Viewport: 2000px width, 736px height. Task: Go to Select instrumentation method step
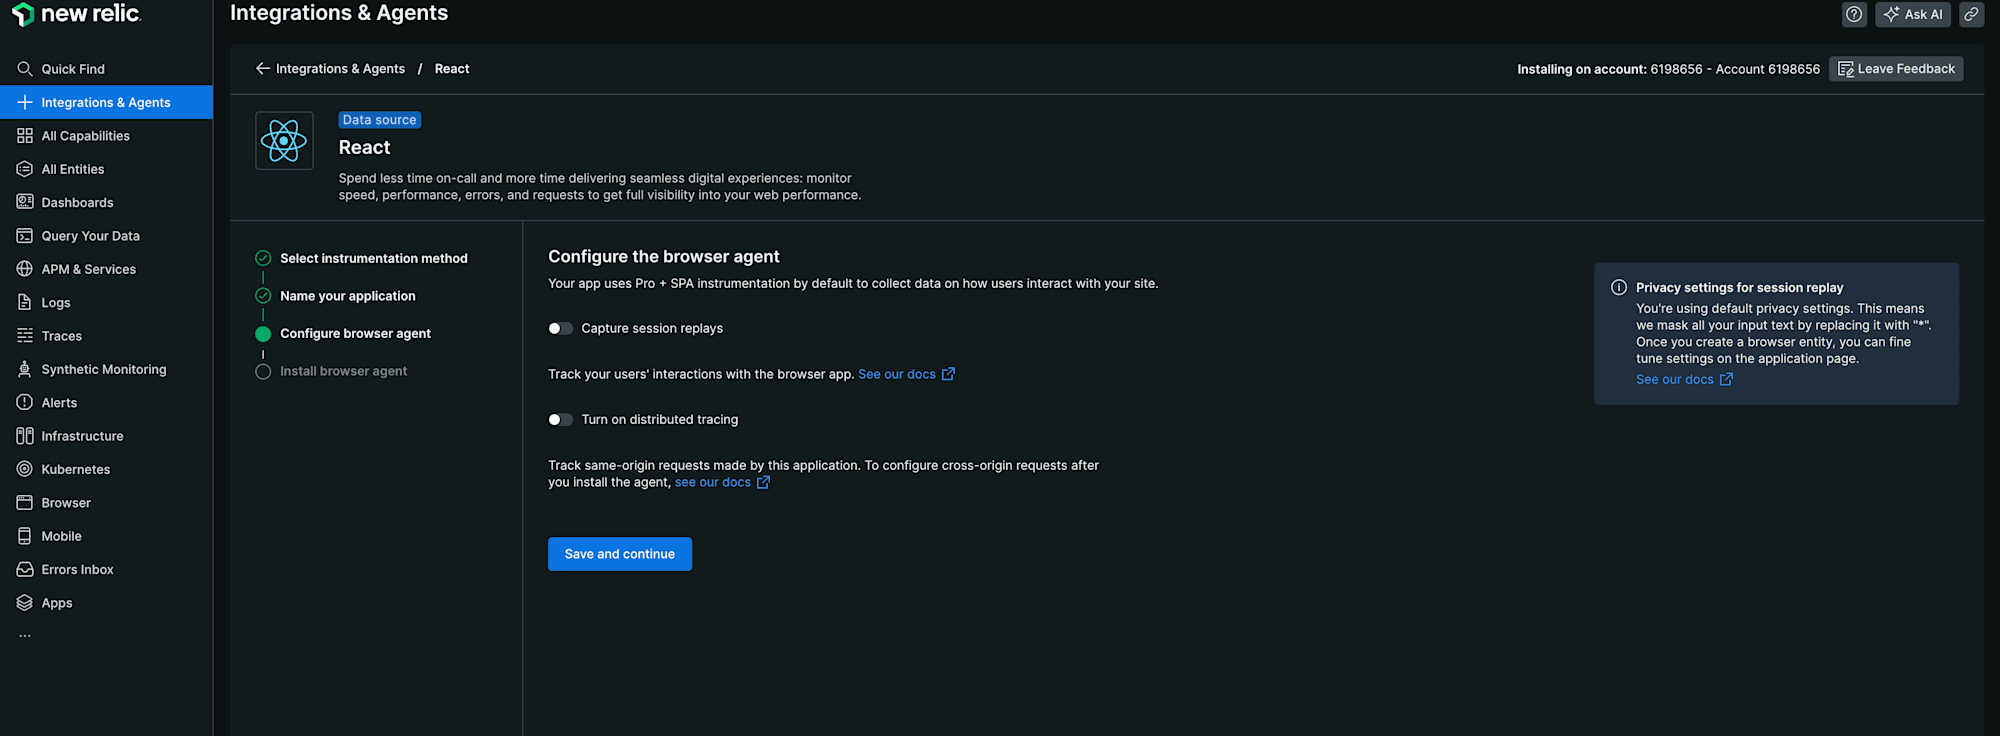pos(374,258)
